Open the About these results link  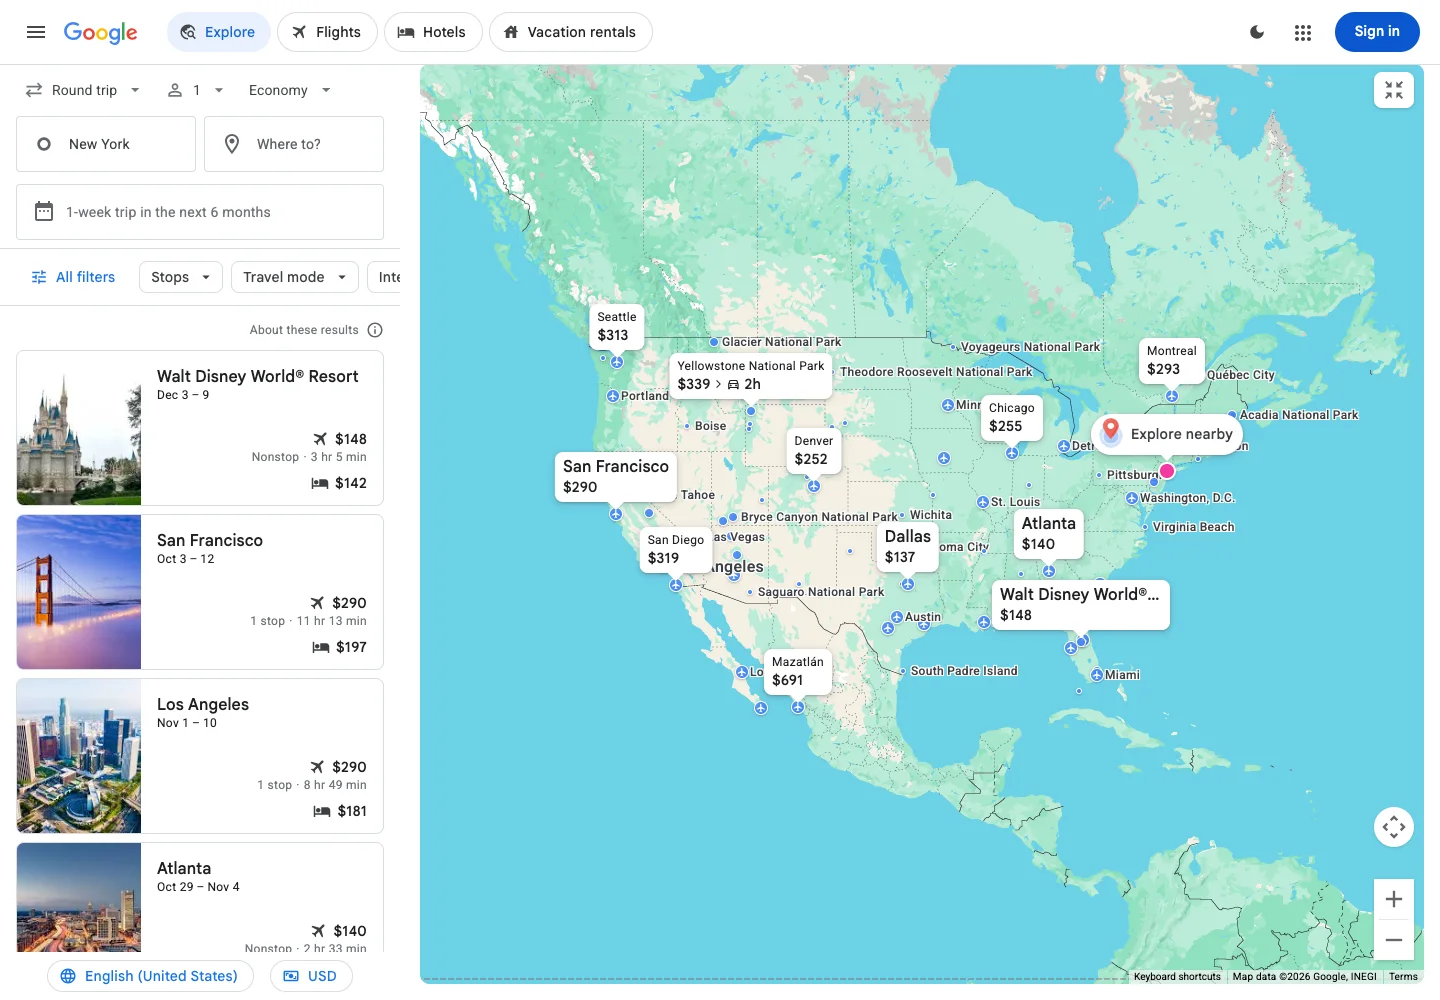[304, 330]
